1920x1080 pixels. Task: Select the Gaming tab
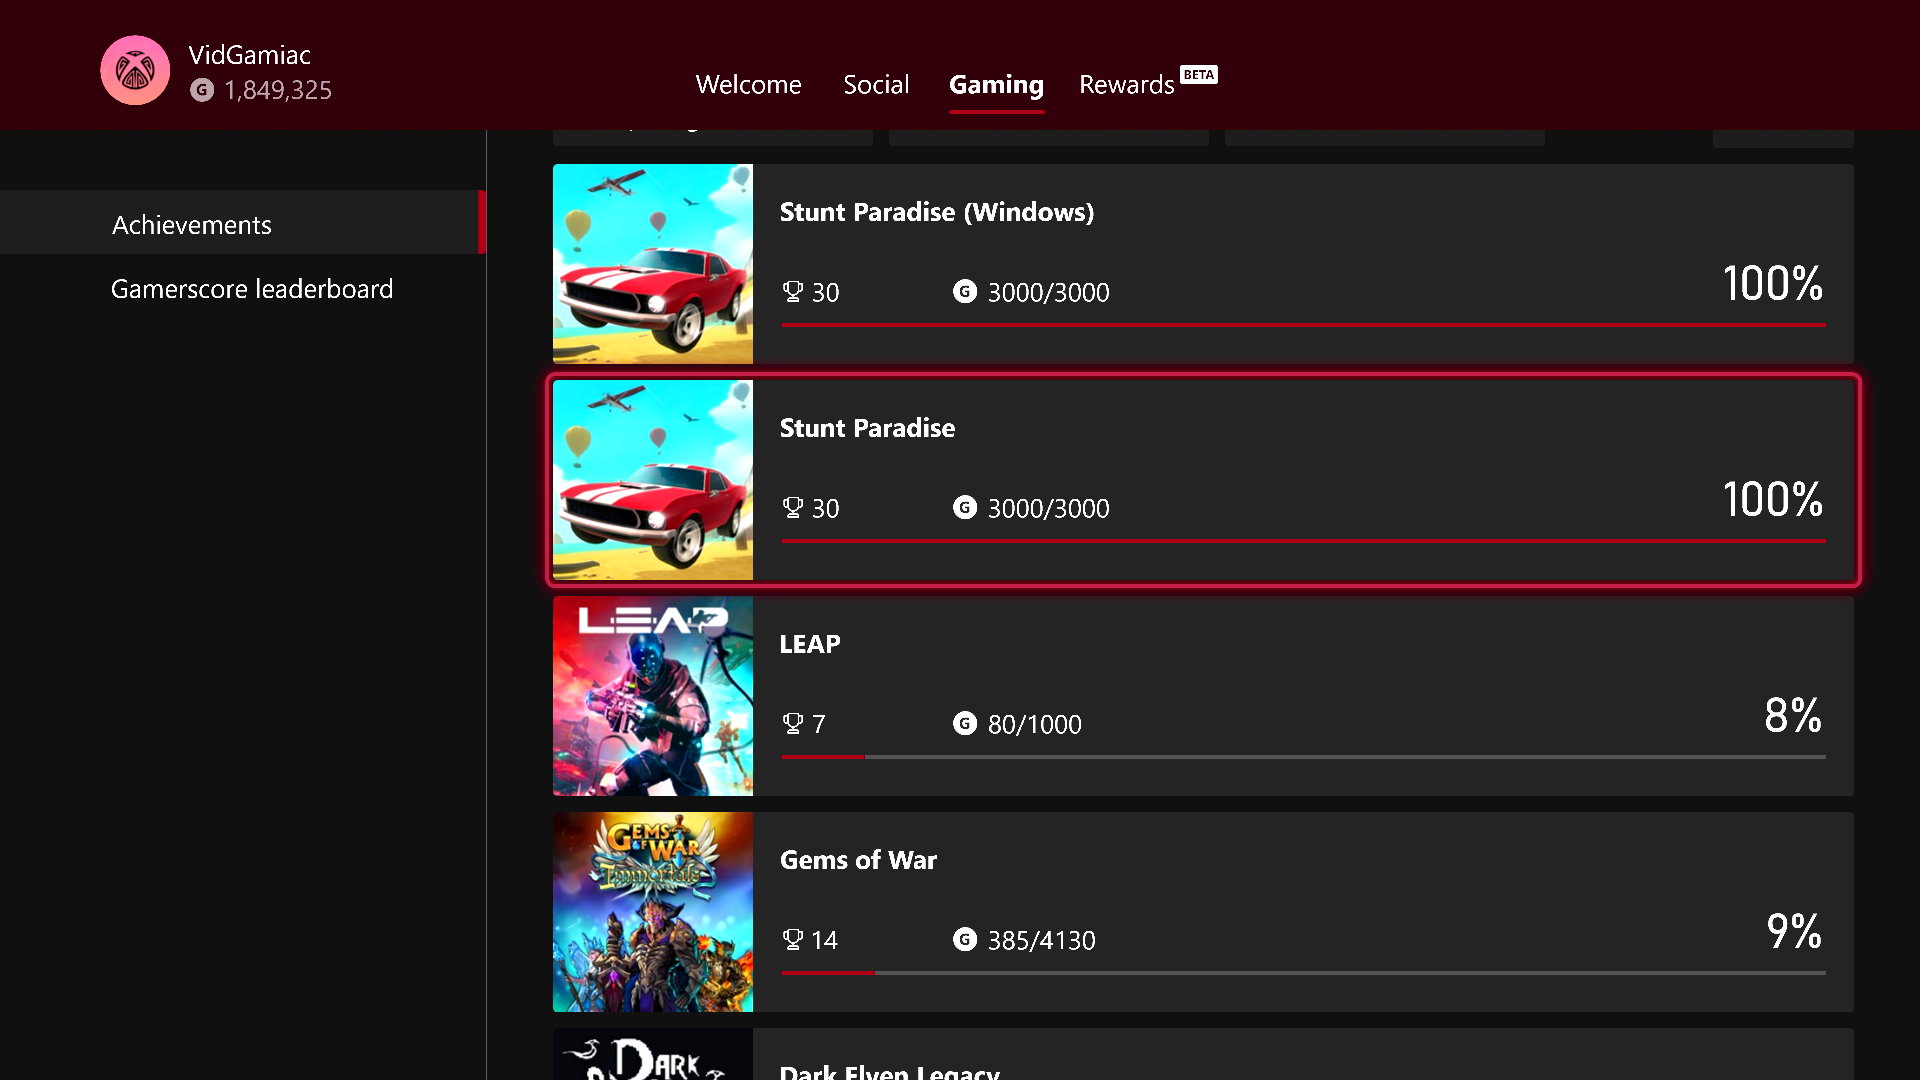pos(996,85)
